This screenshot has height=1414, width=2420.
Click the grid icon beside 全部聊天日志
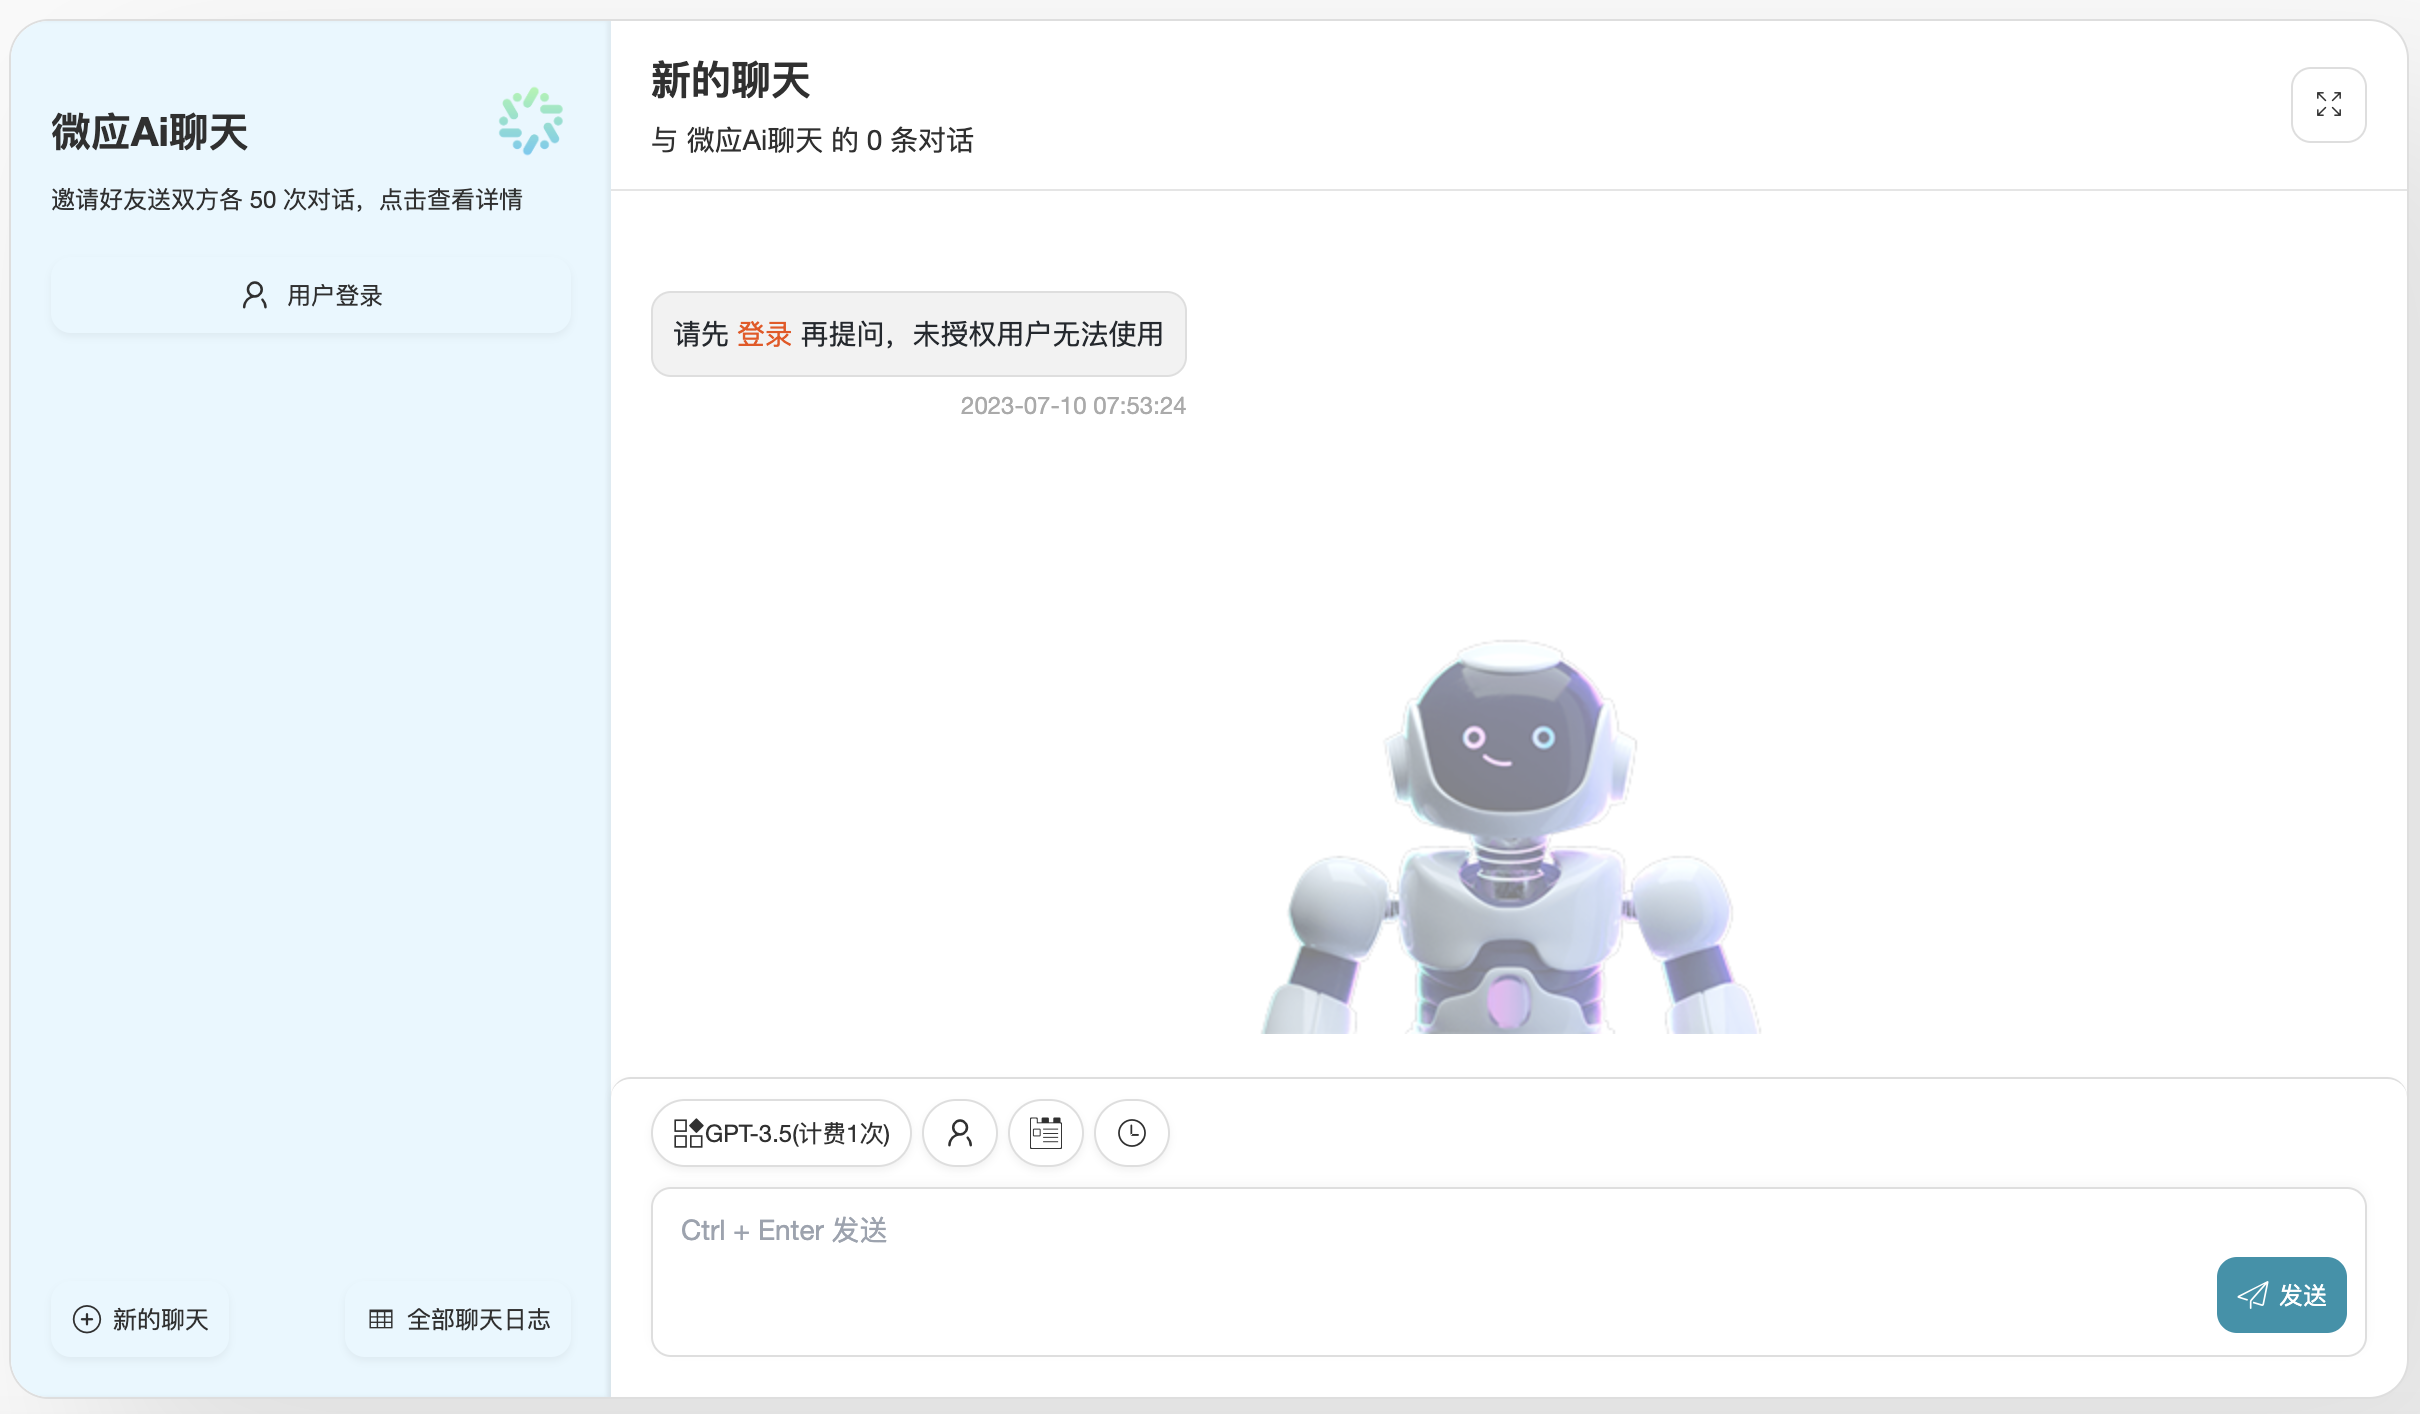point(380,1319)
